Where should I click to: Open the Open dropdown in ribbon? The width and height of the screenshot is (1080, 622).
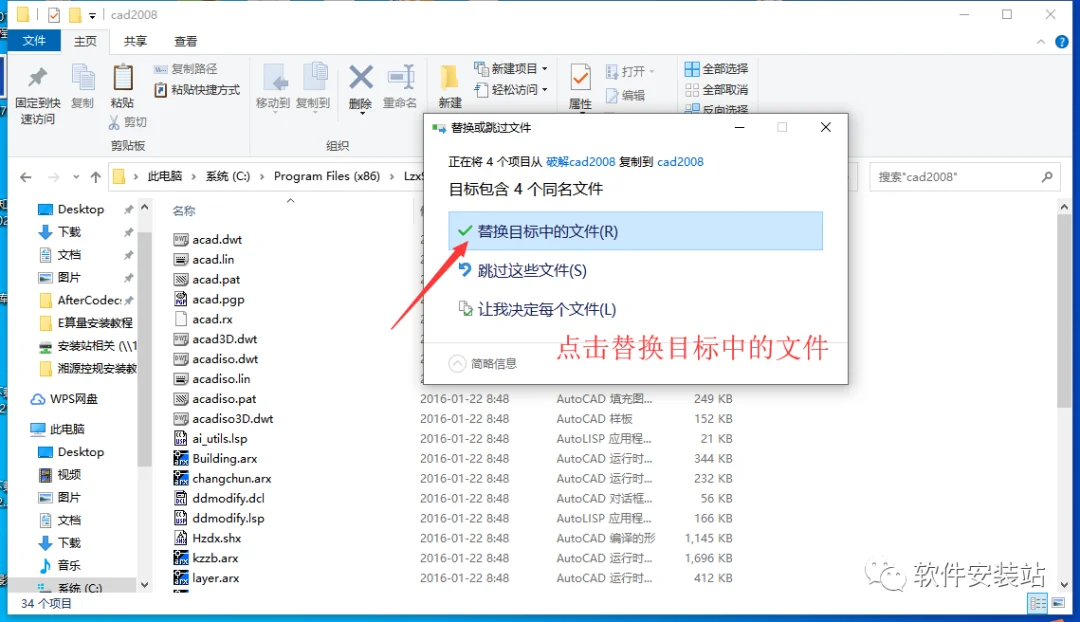point(630,72)
